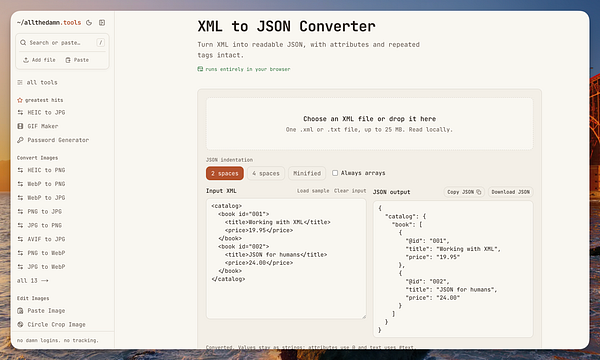
Task: Click the Input XML textarea resize handle
Action: (364, 316)
